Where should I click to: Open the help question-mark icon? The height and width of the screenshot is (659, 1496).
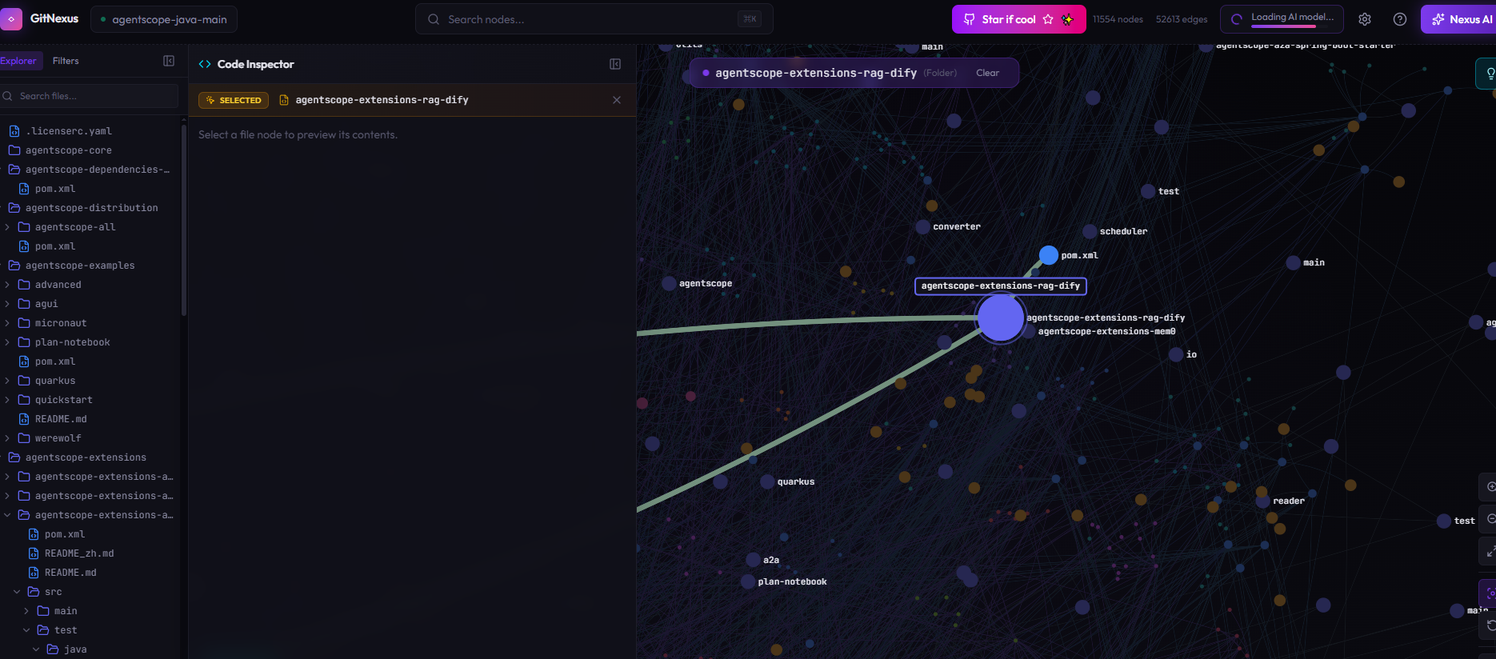pyautogui.click(x=1400, y=19)
